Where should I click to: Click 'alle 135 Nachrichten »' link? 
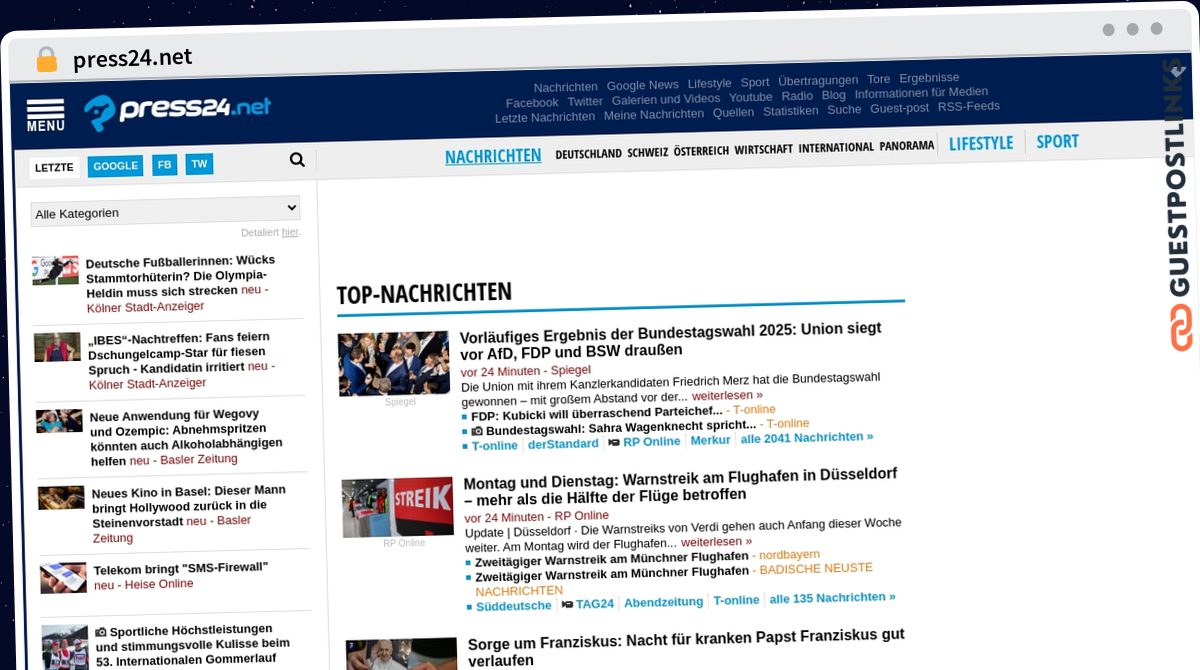(832, 598)
